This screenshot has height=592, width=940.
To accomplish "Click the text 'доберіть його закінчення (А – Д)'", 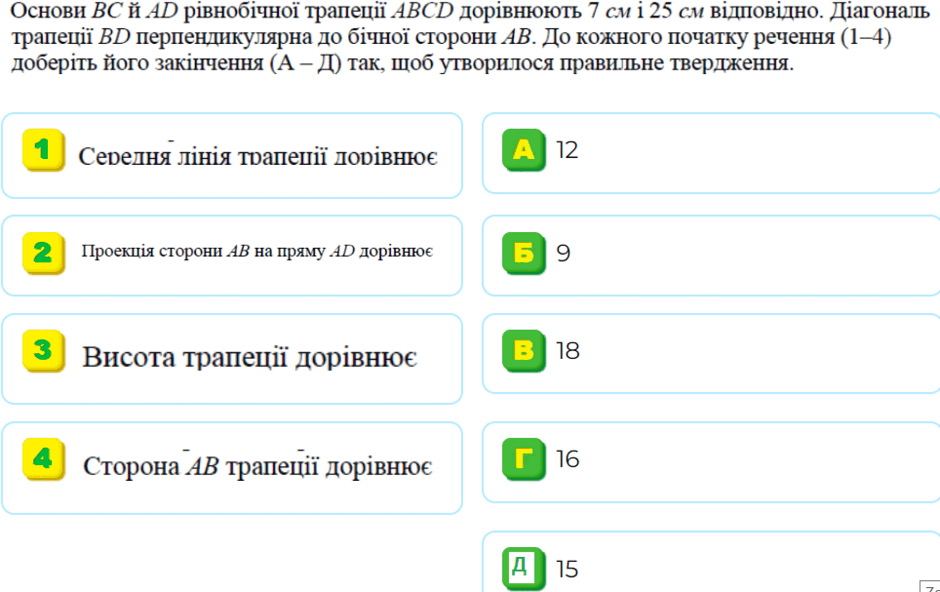I will coord(176,62).
